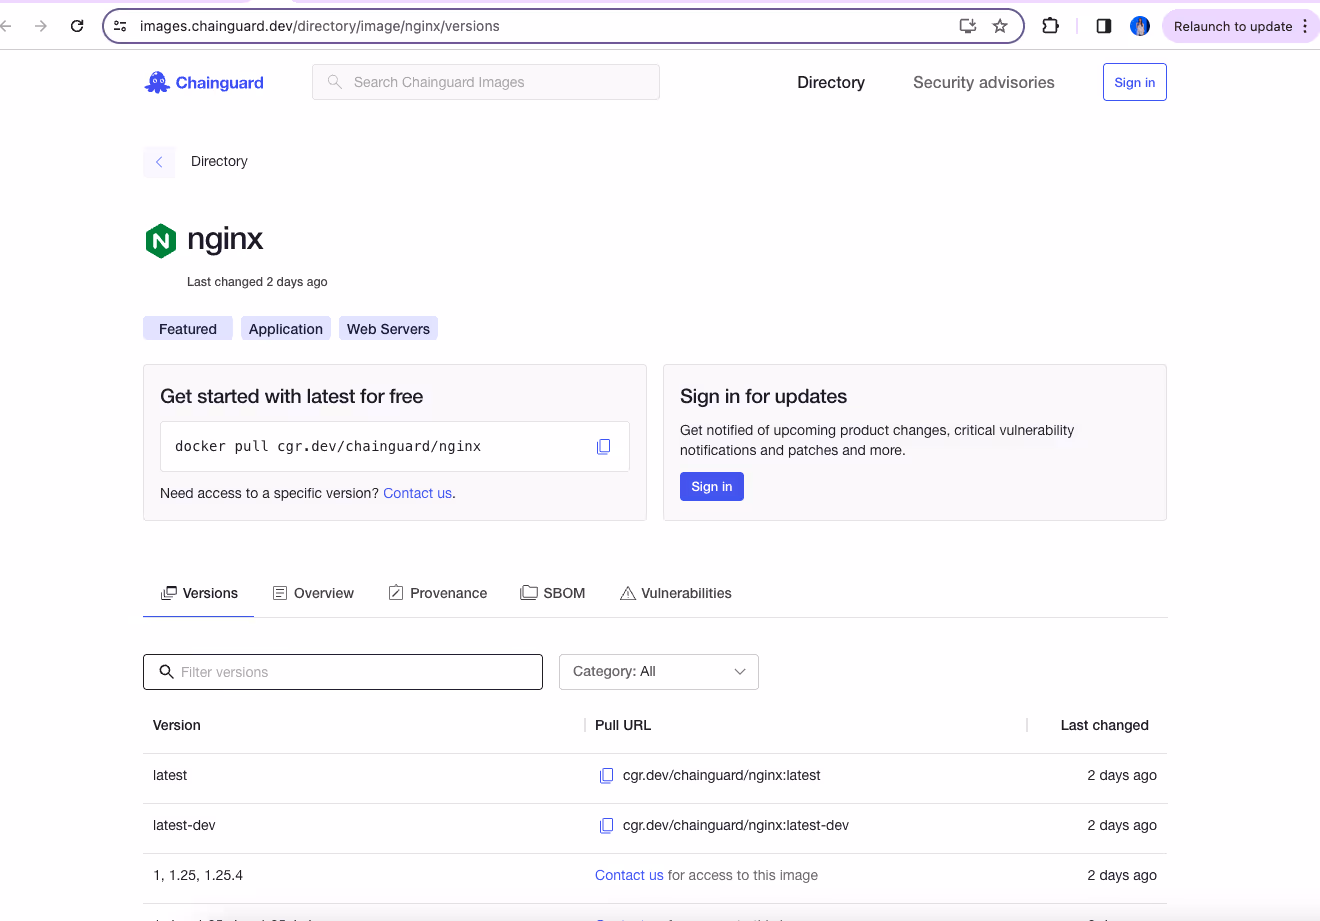Open Directory in the top navigation
Image resolution: width=1320 pixels, height=921 pixels.
click(x=831, y=82)
